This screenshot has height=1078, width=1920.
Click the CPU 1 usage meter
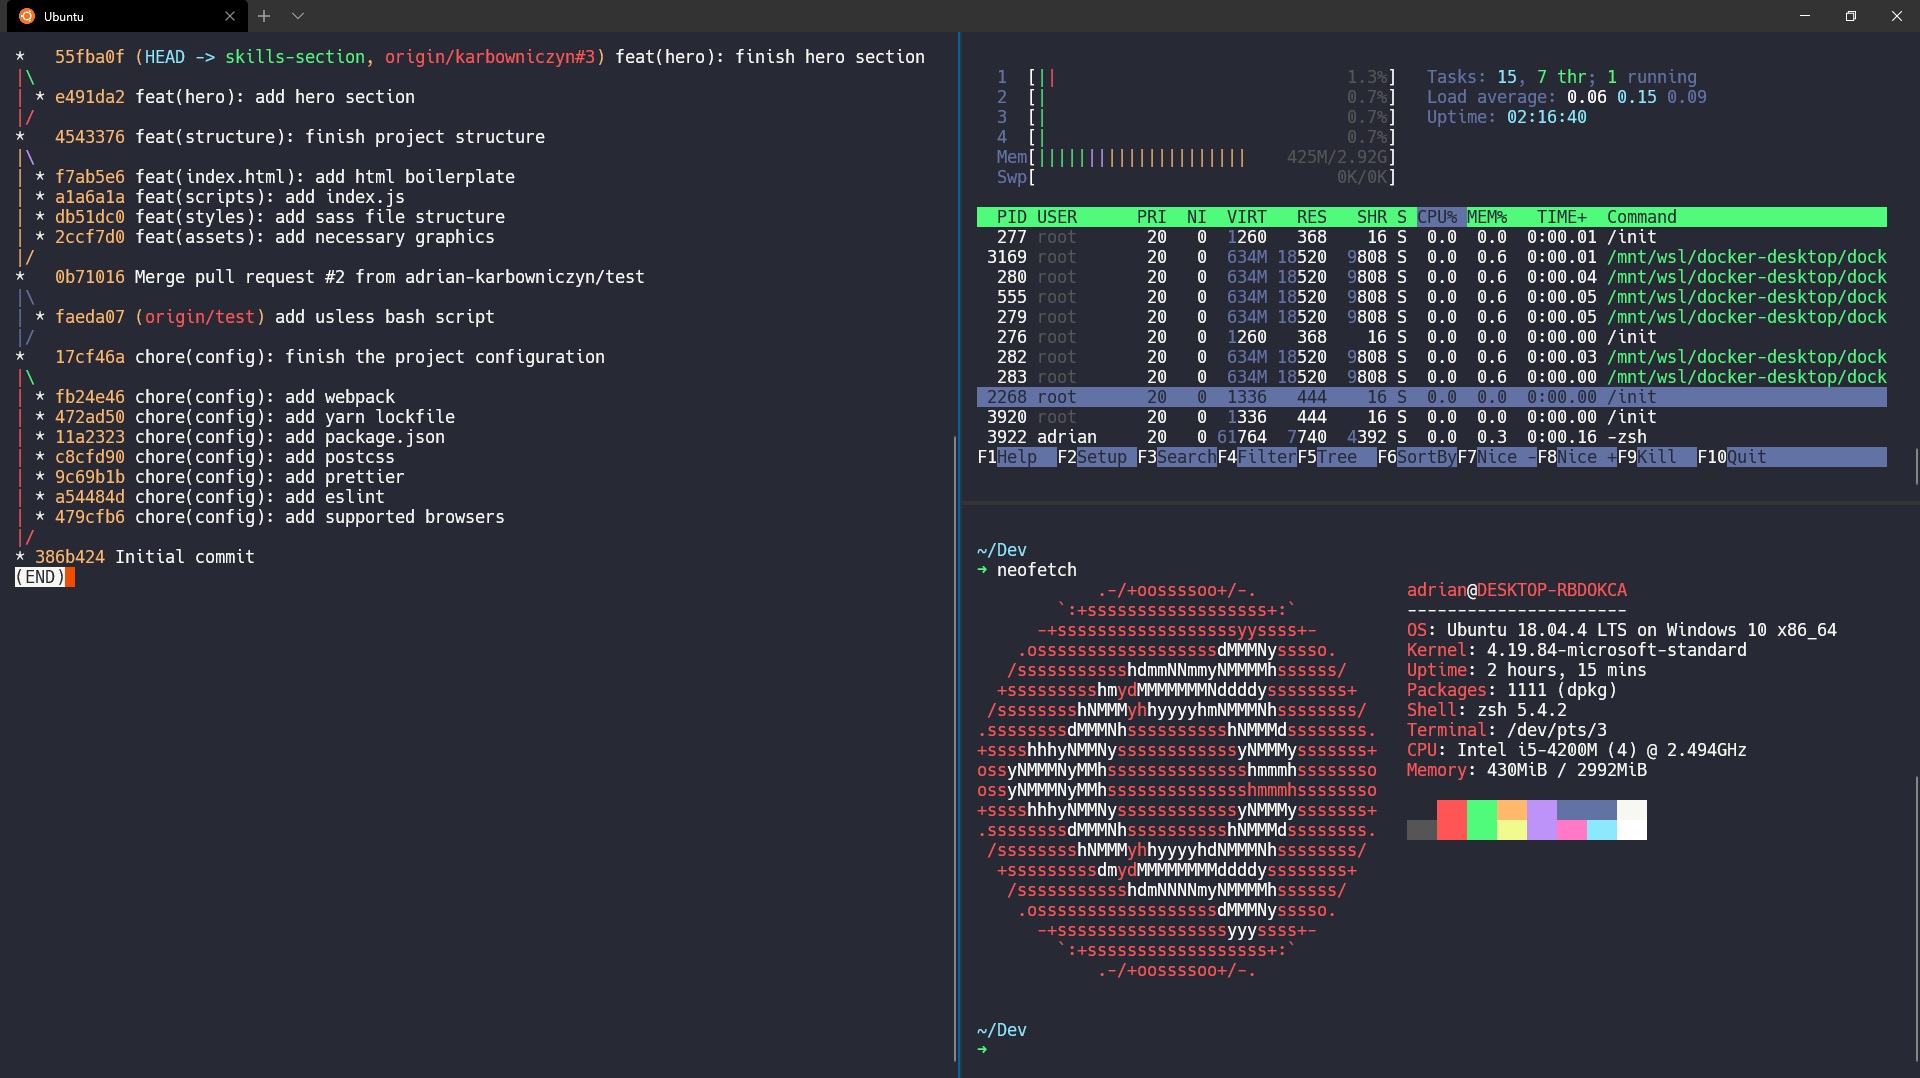click(x=1196, y=77)
